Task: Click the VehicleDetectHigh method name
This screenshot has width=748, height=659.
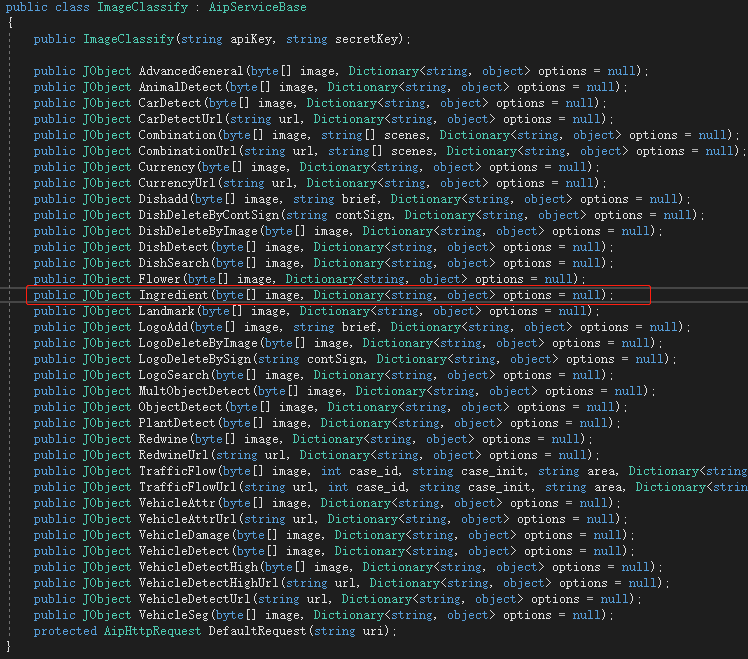Action: pos(198,567)
